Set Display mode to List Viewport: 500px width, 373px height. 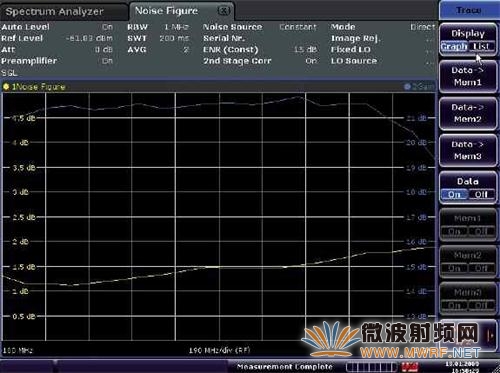coord(481,46)
